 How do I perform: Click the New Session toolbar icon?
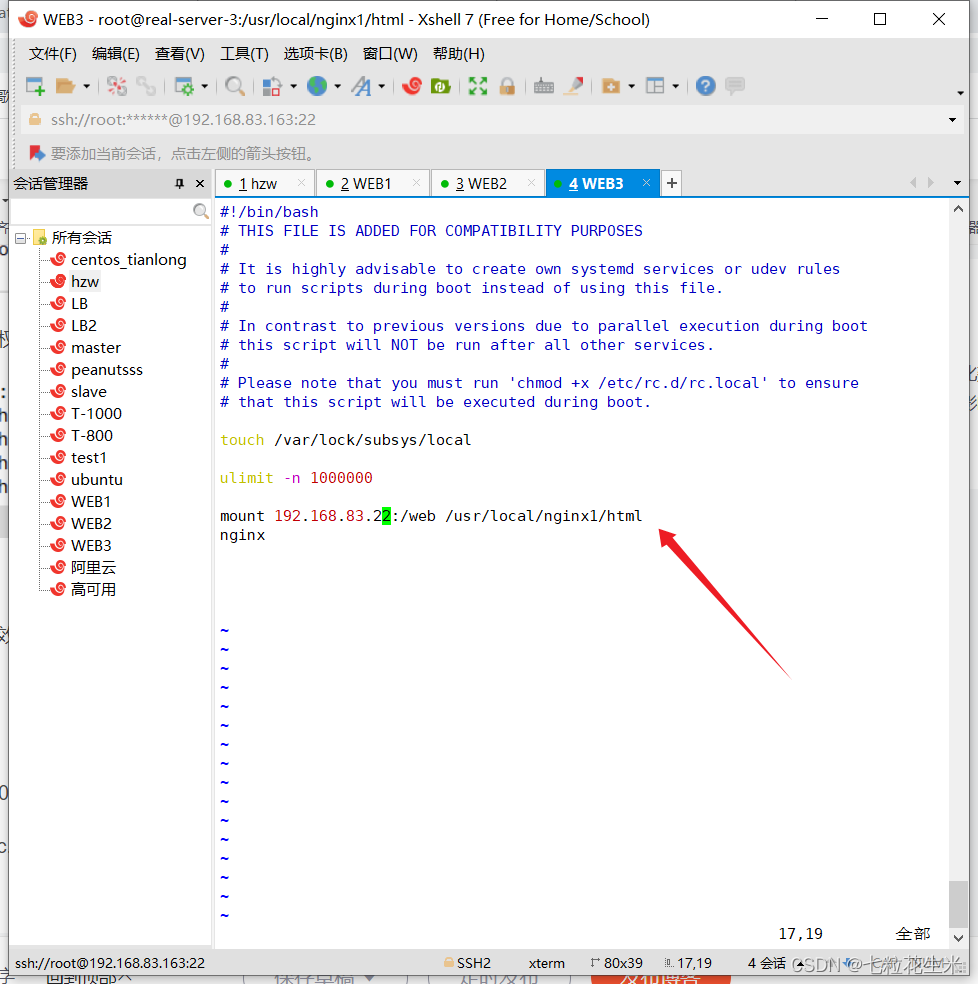(35, 86)
